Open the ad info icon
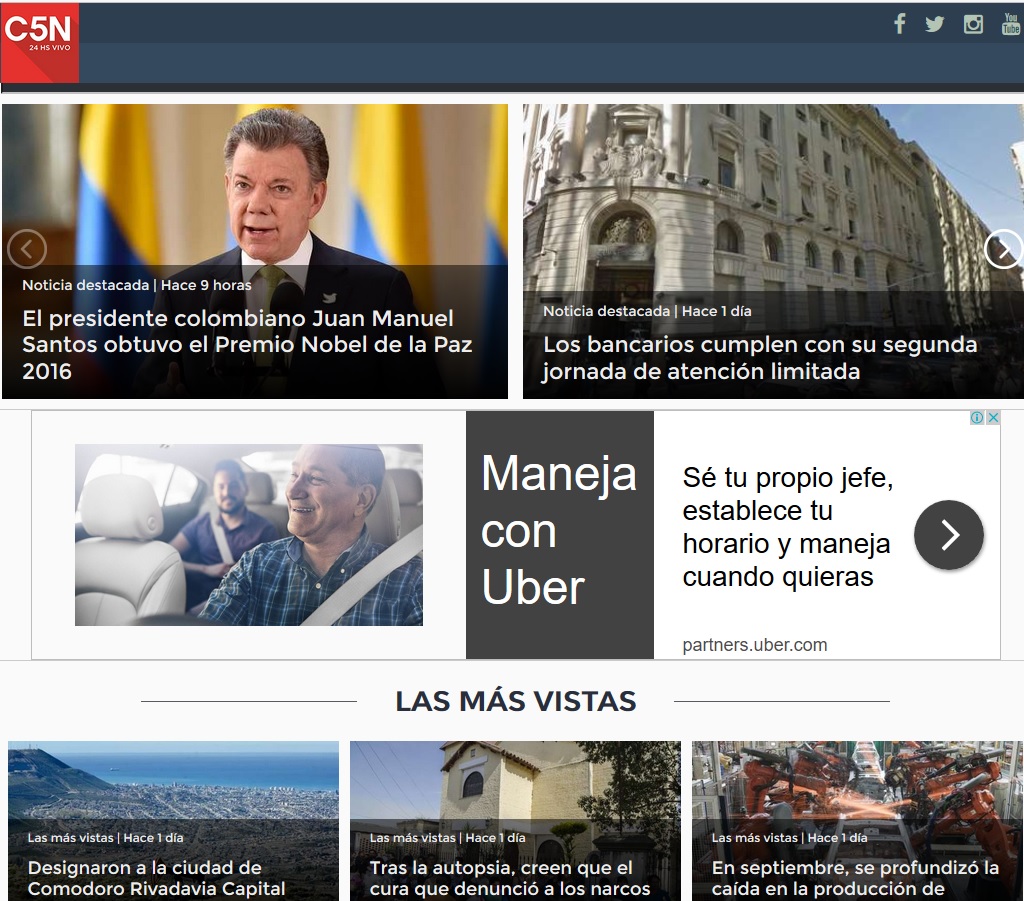Viewport: 1024px width, 901px height. point(977,418)
